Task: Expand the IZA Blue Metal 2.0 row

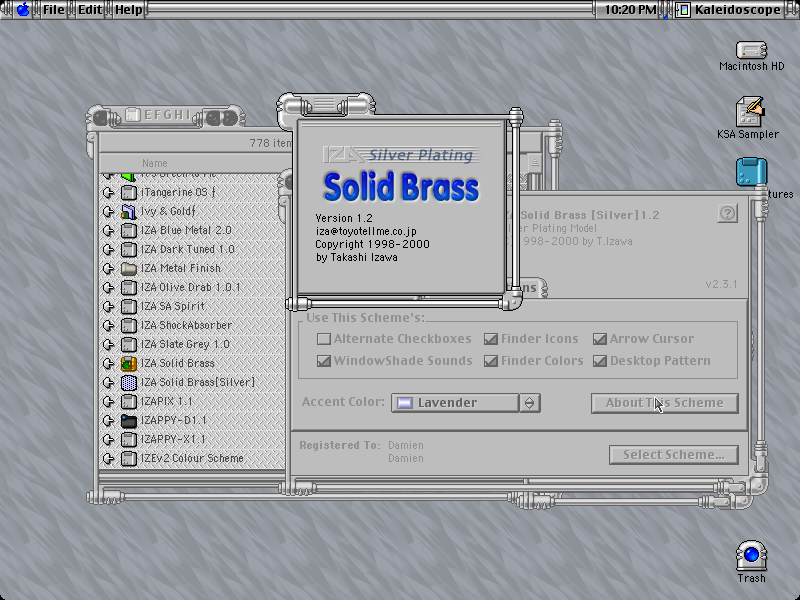Action: [x=108, y=231]
